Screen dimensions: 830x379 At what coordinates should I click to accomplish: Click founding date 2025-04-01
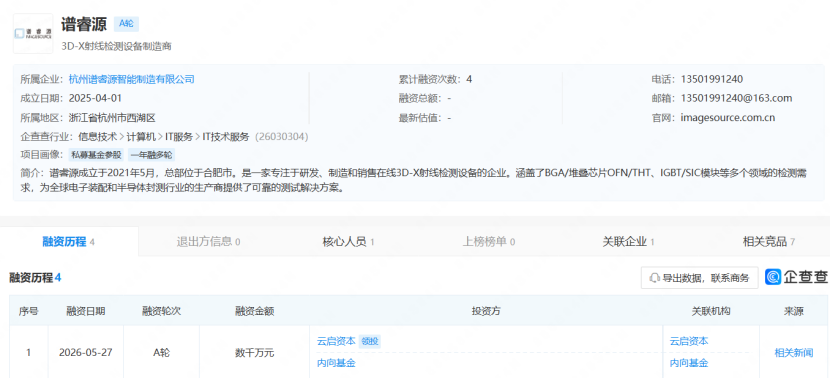click(x=95, y=98)
